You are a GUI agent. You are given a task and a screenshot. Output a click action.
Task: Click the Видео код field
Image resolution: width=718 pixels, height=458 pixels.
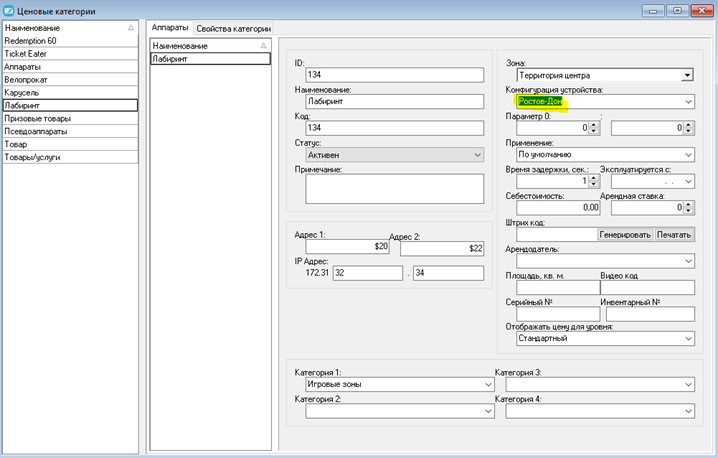647,288
